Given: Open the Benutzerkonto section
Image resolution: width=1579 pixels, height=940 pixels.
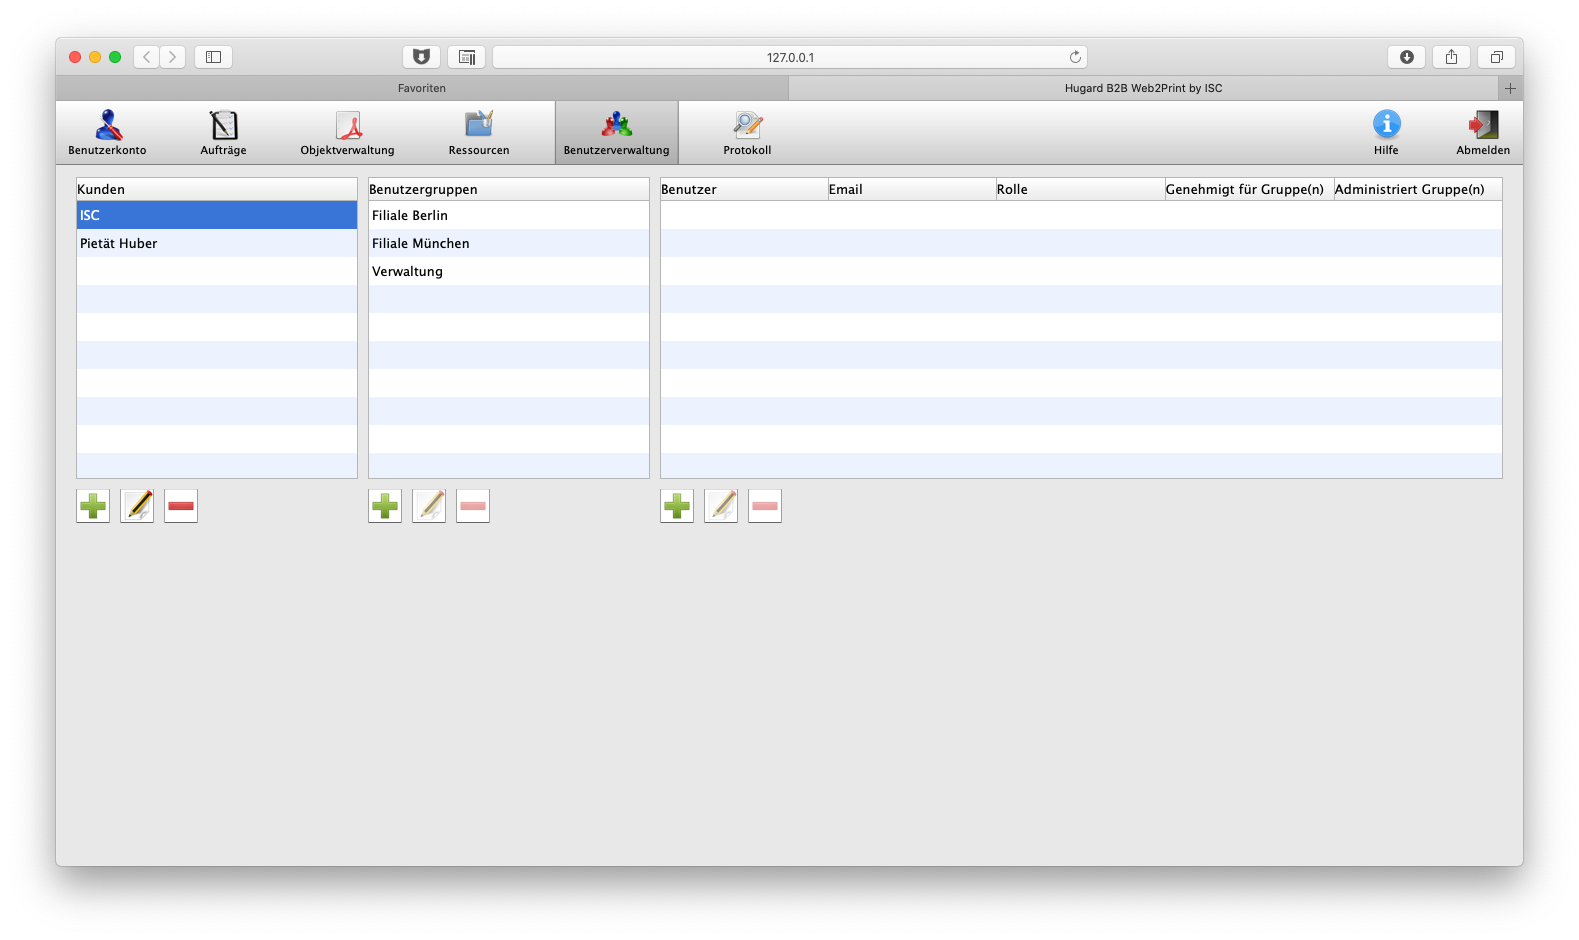Looking at the screenshot, I should coord(107,132).
